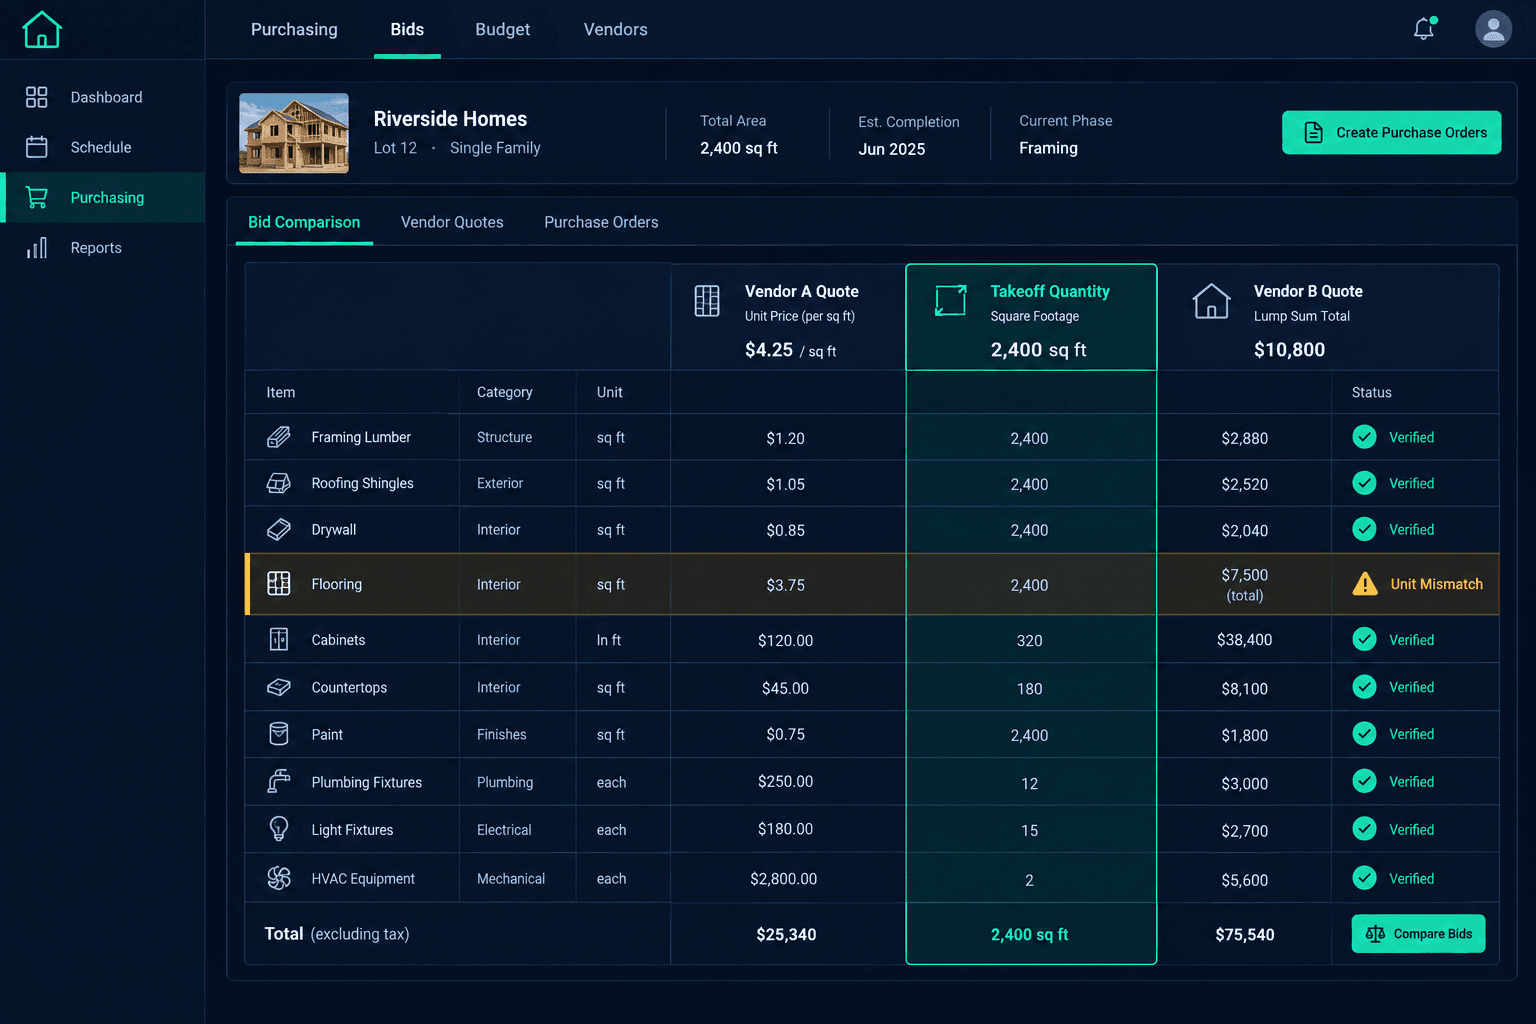
Task: Click the Vendor B Quote house icon
Action: (x=1211, y=301)
